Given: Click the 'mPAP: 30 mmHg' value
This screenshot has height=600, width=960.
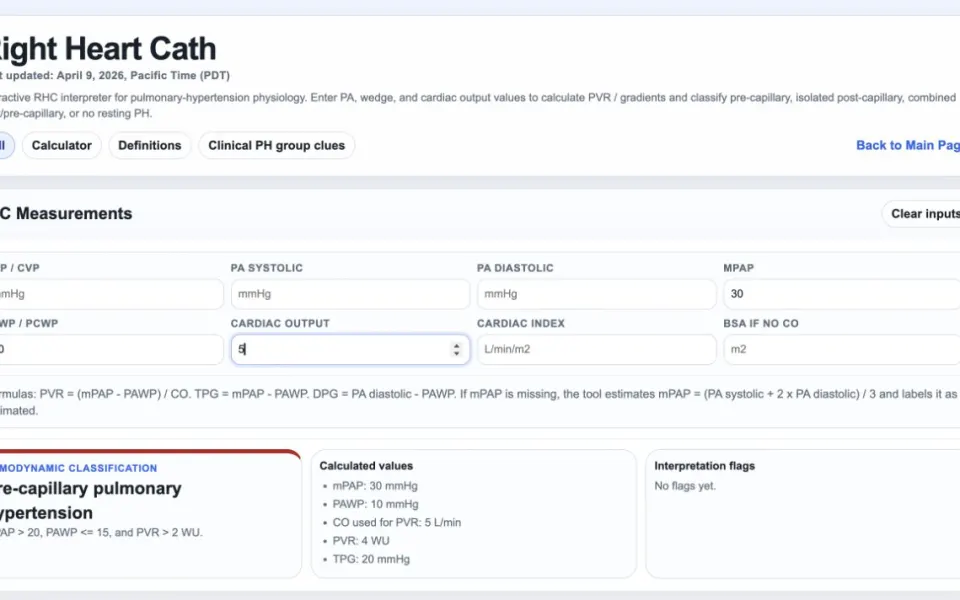Looking at the screenshot, I should (x=375, y=486).
